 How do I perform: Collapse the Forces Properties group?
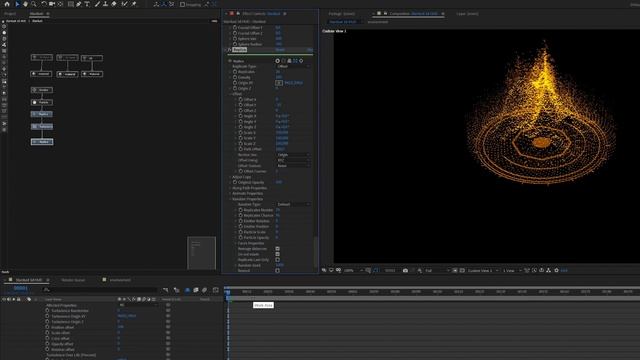[x=236, y=243]
